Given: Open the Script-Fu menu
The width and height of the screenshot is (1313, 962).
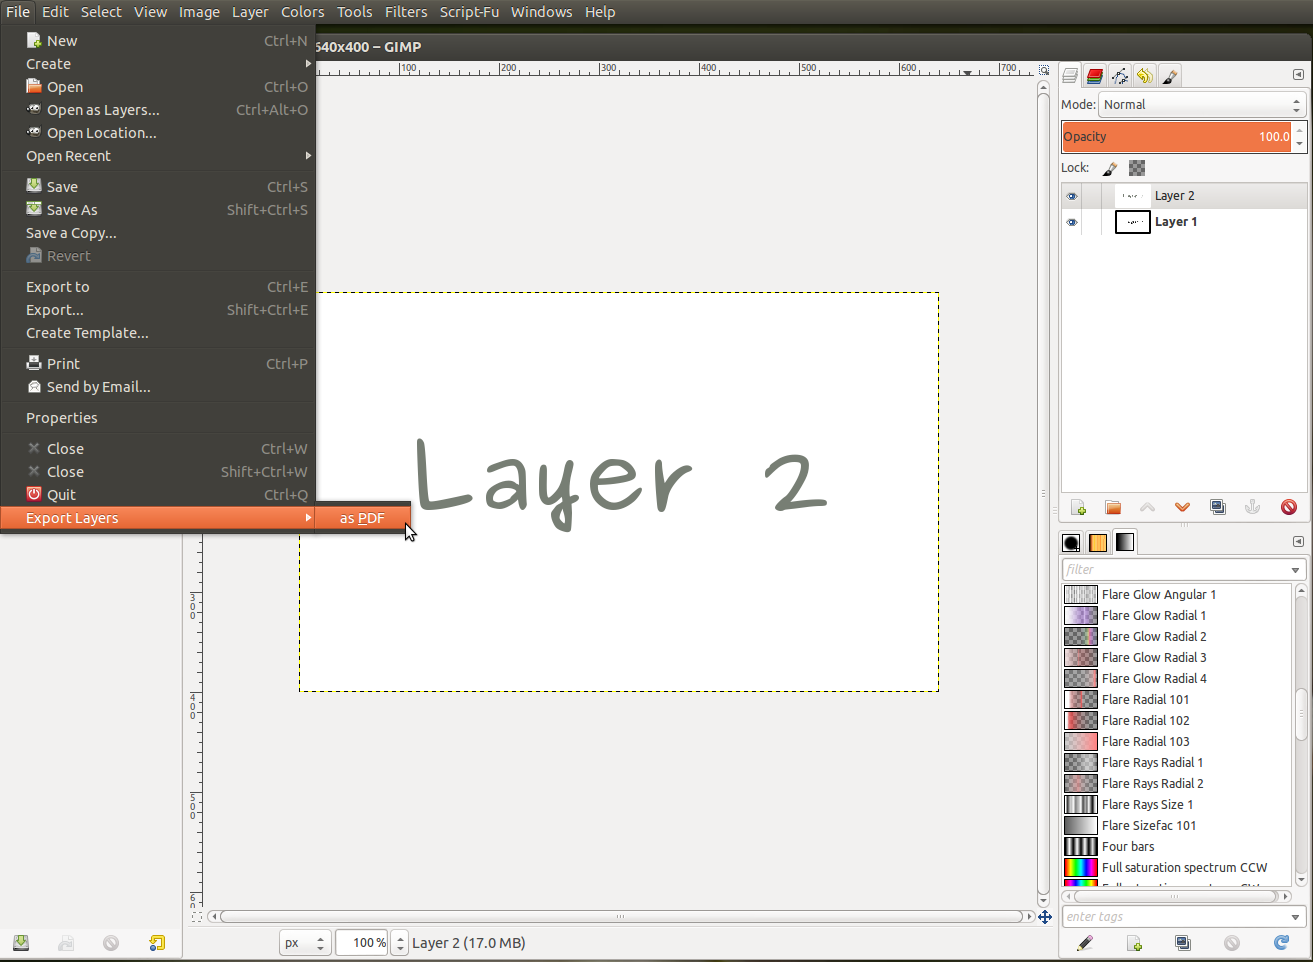Looking at the screenshot, I should pos(469,12).
